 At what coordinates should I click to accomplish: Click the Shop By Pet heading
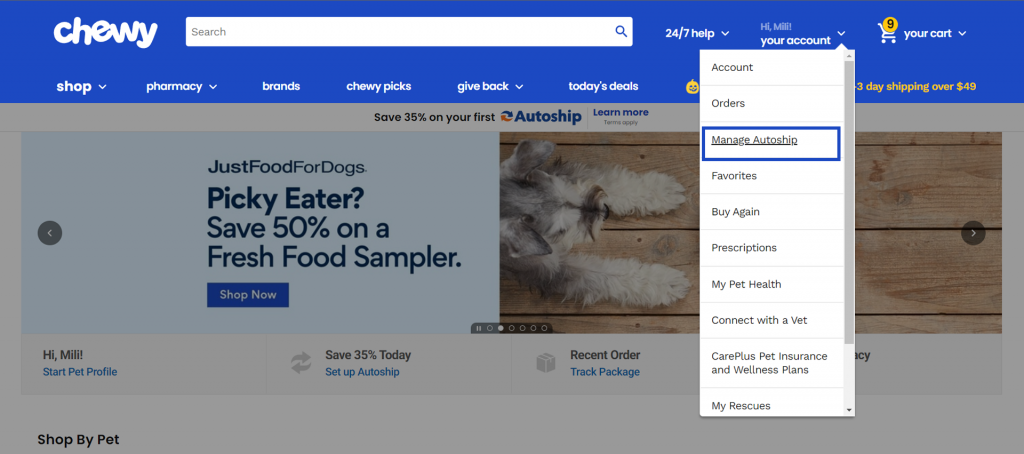(78, 440)
